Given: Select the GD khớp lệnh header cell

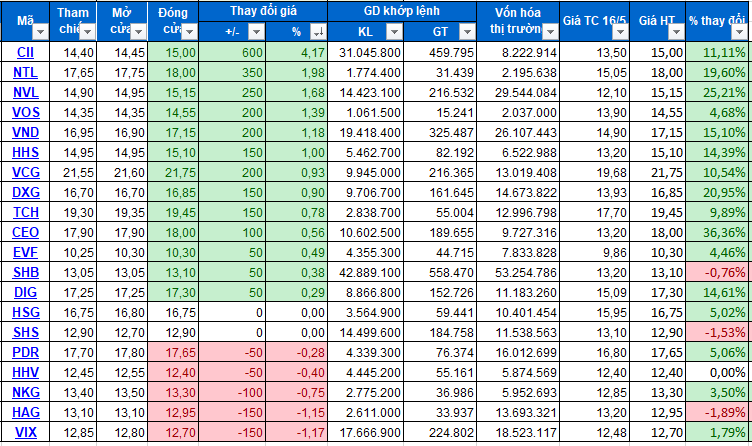Looking at the screenshot, I should coord(402,11).
